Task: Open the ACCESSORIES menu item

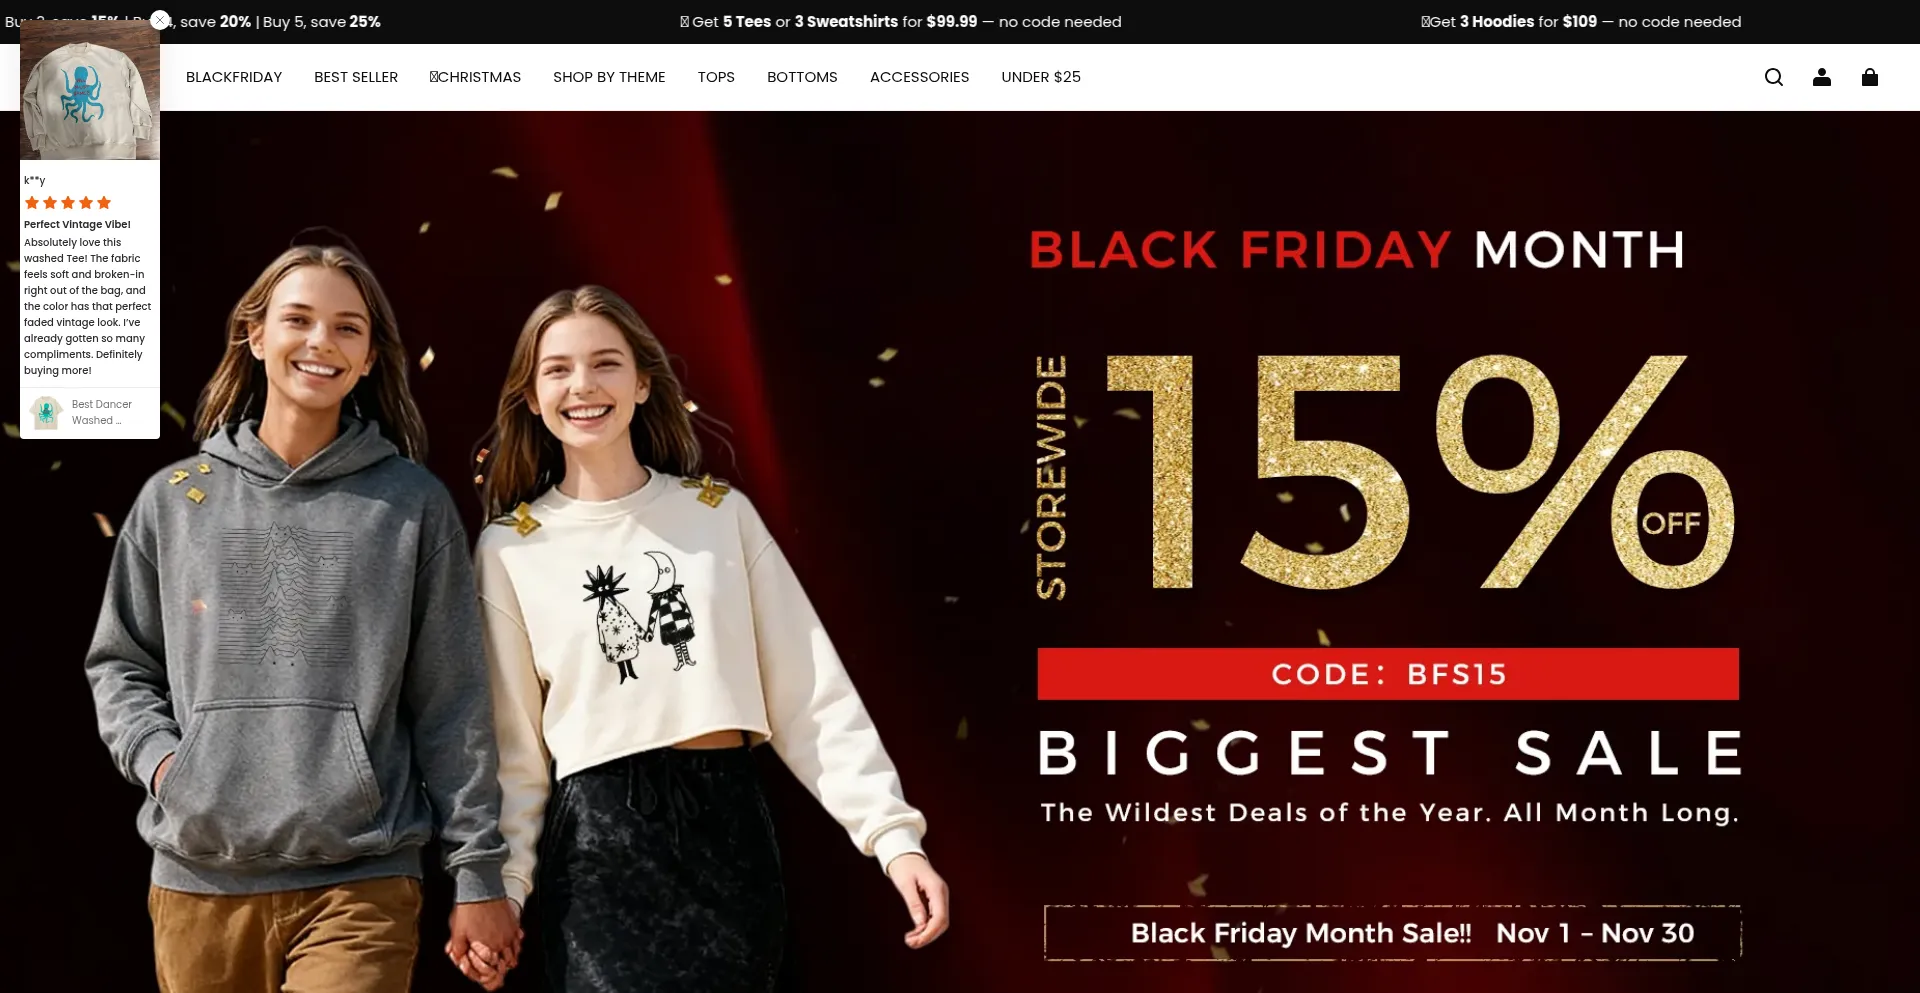Action: [919, 77]
